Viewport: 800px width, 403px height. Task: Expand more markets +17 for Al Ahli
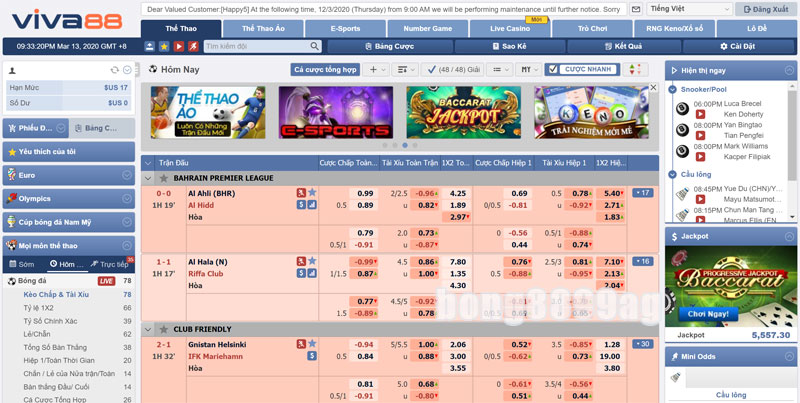(642, 193)
